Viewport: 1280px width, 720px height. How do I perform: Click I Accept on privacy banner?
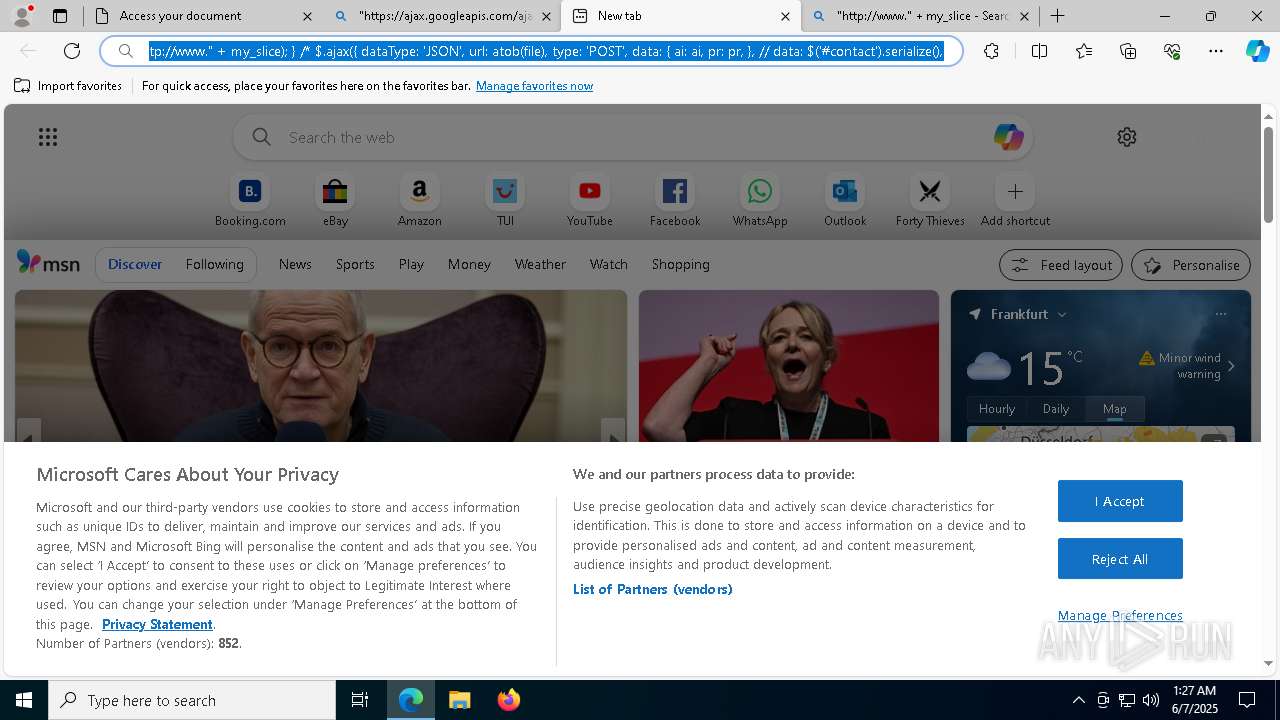coord(1120,501)
